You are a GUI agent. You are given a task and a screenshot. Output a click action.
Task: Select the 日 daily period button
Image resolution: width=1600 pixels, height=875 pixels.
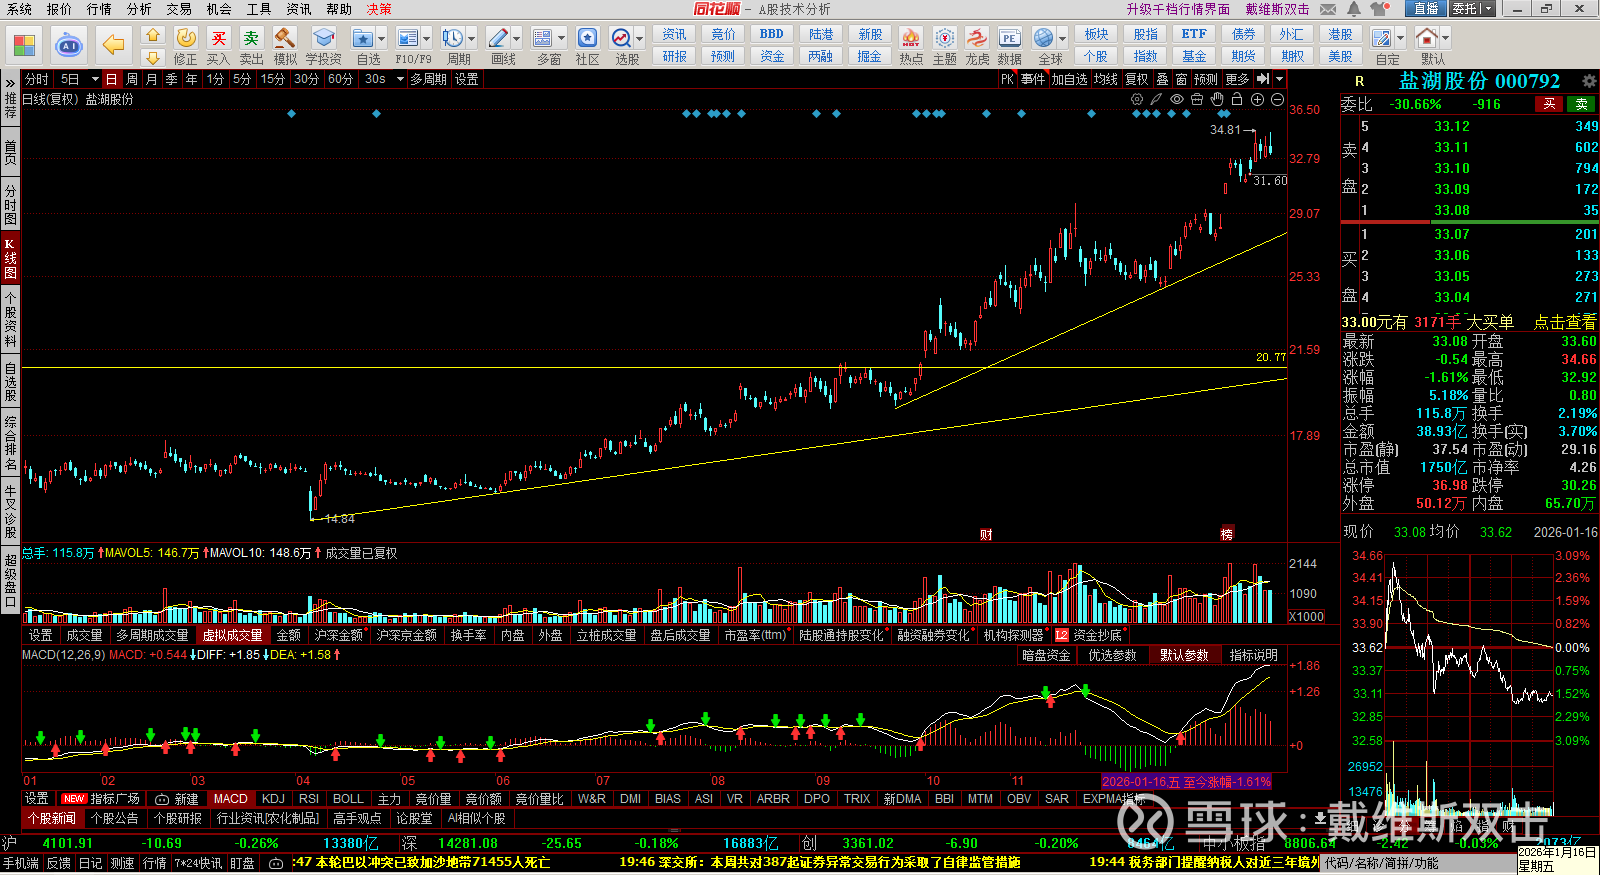111,79
